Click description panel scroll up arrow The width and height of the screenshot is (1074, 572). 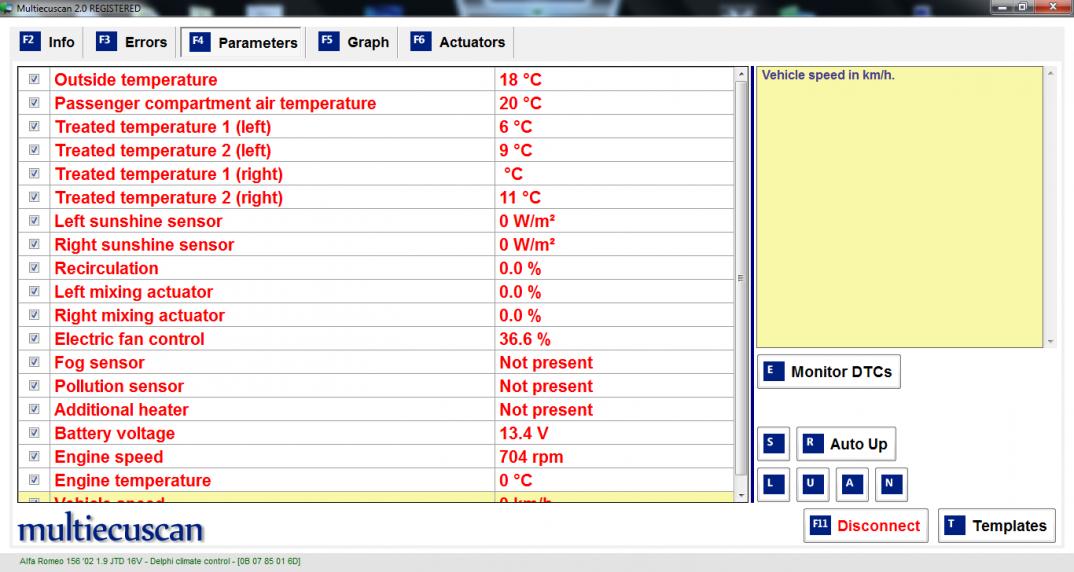coord(1050,73)
